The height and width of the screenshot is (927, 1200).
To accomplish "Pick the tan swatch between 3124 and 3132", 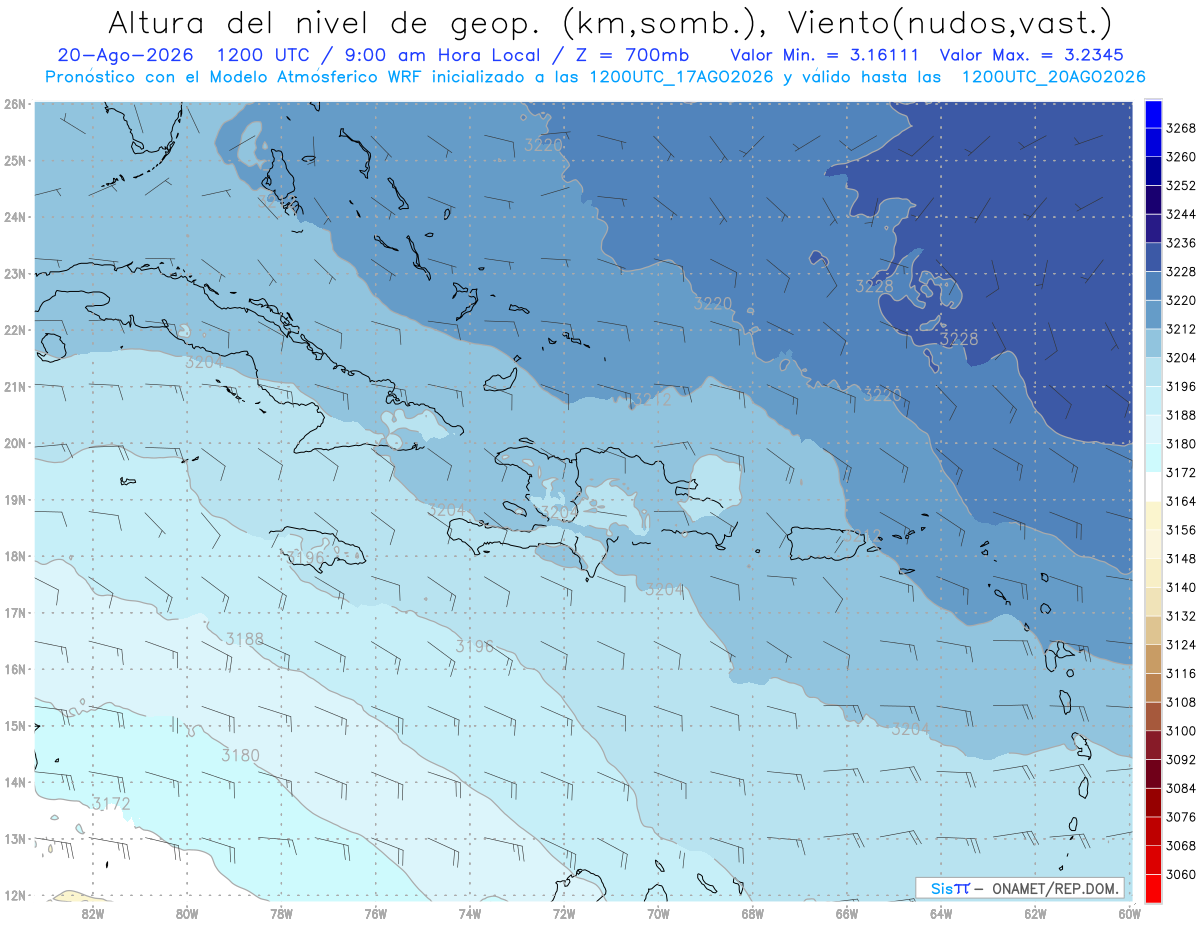I will [1152, 630].
